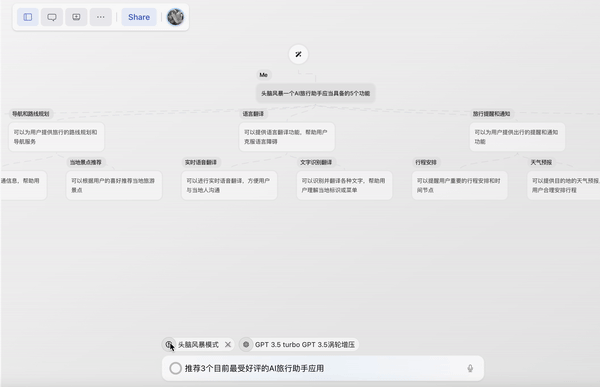Open the card 可以为用户提供旅行的路线规划和导航服务
Viewport: 600px width, 387px height.
pos(56,137)
